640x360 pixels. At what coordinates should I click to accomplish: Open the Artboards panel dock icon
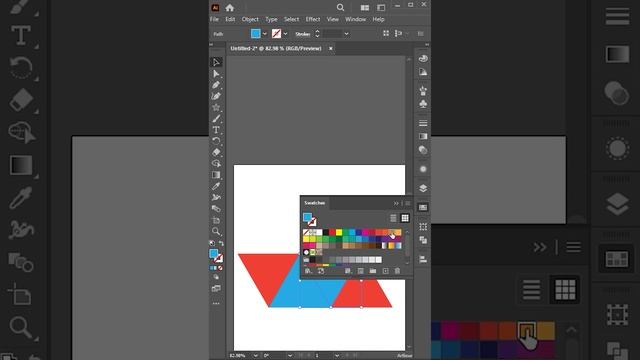coord(423,227)
